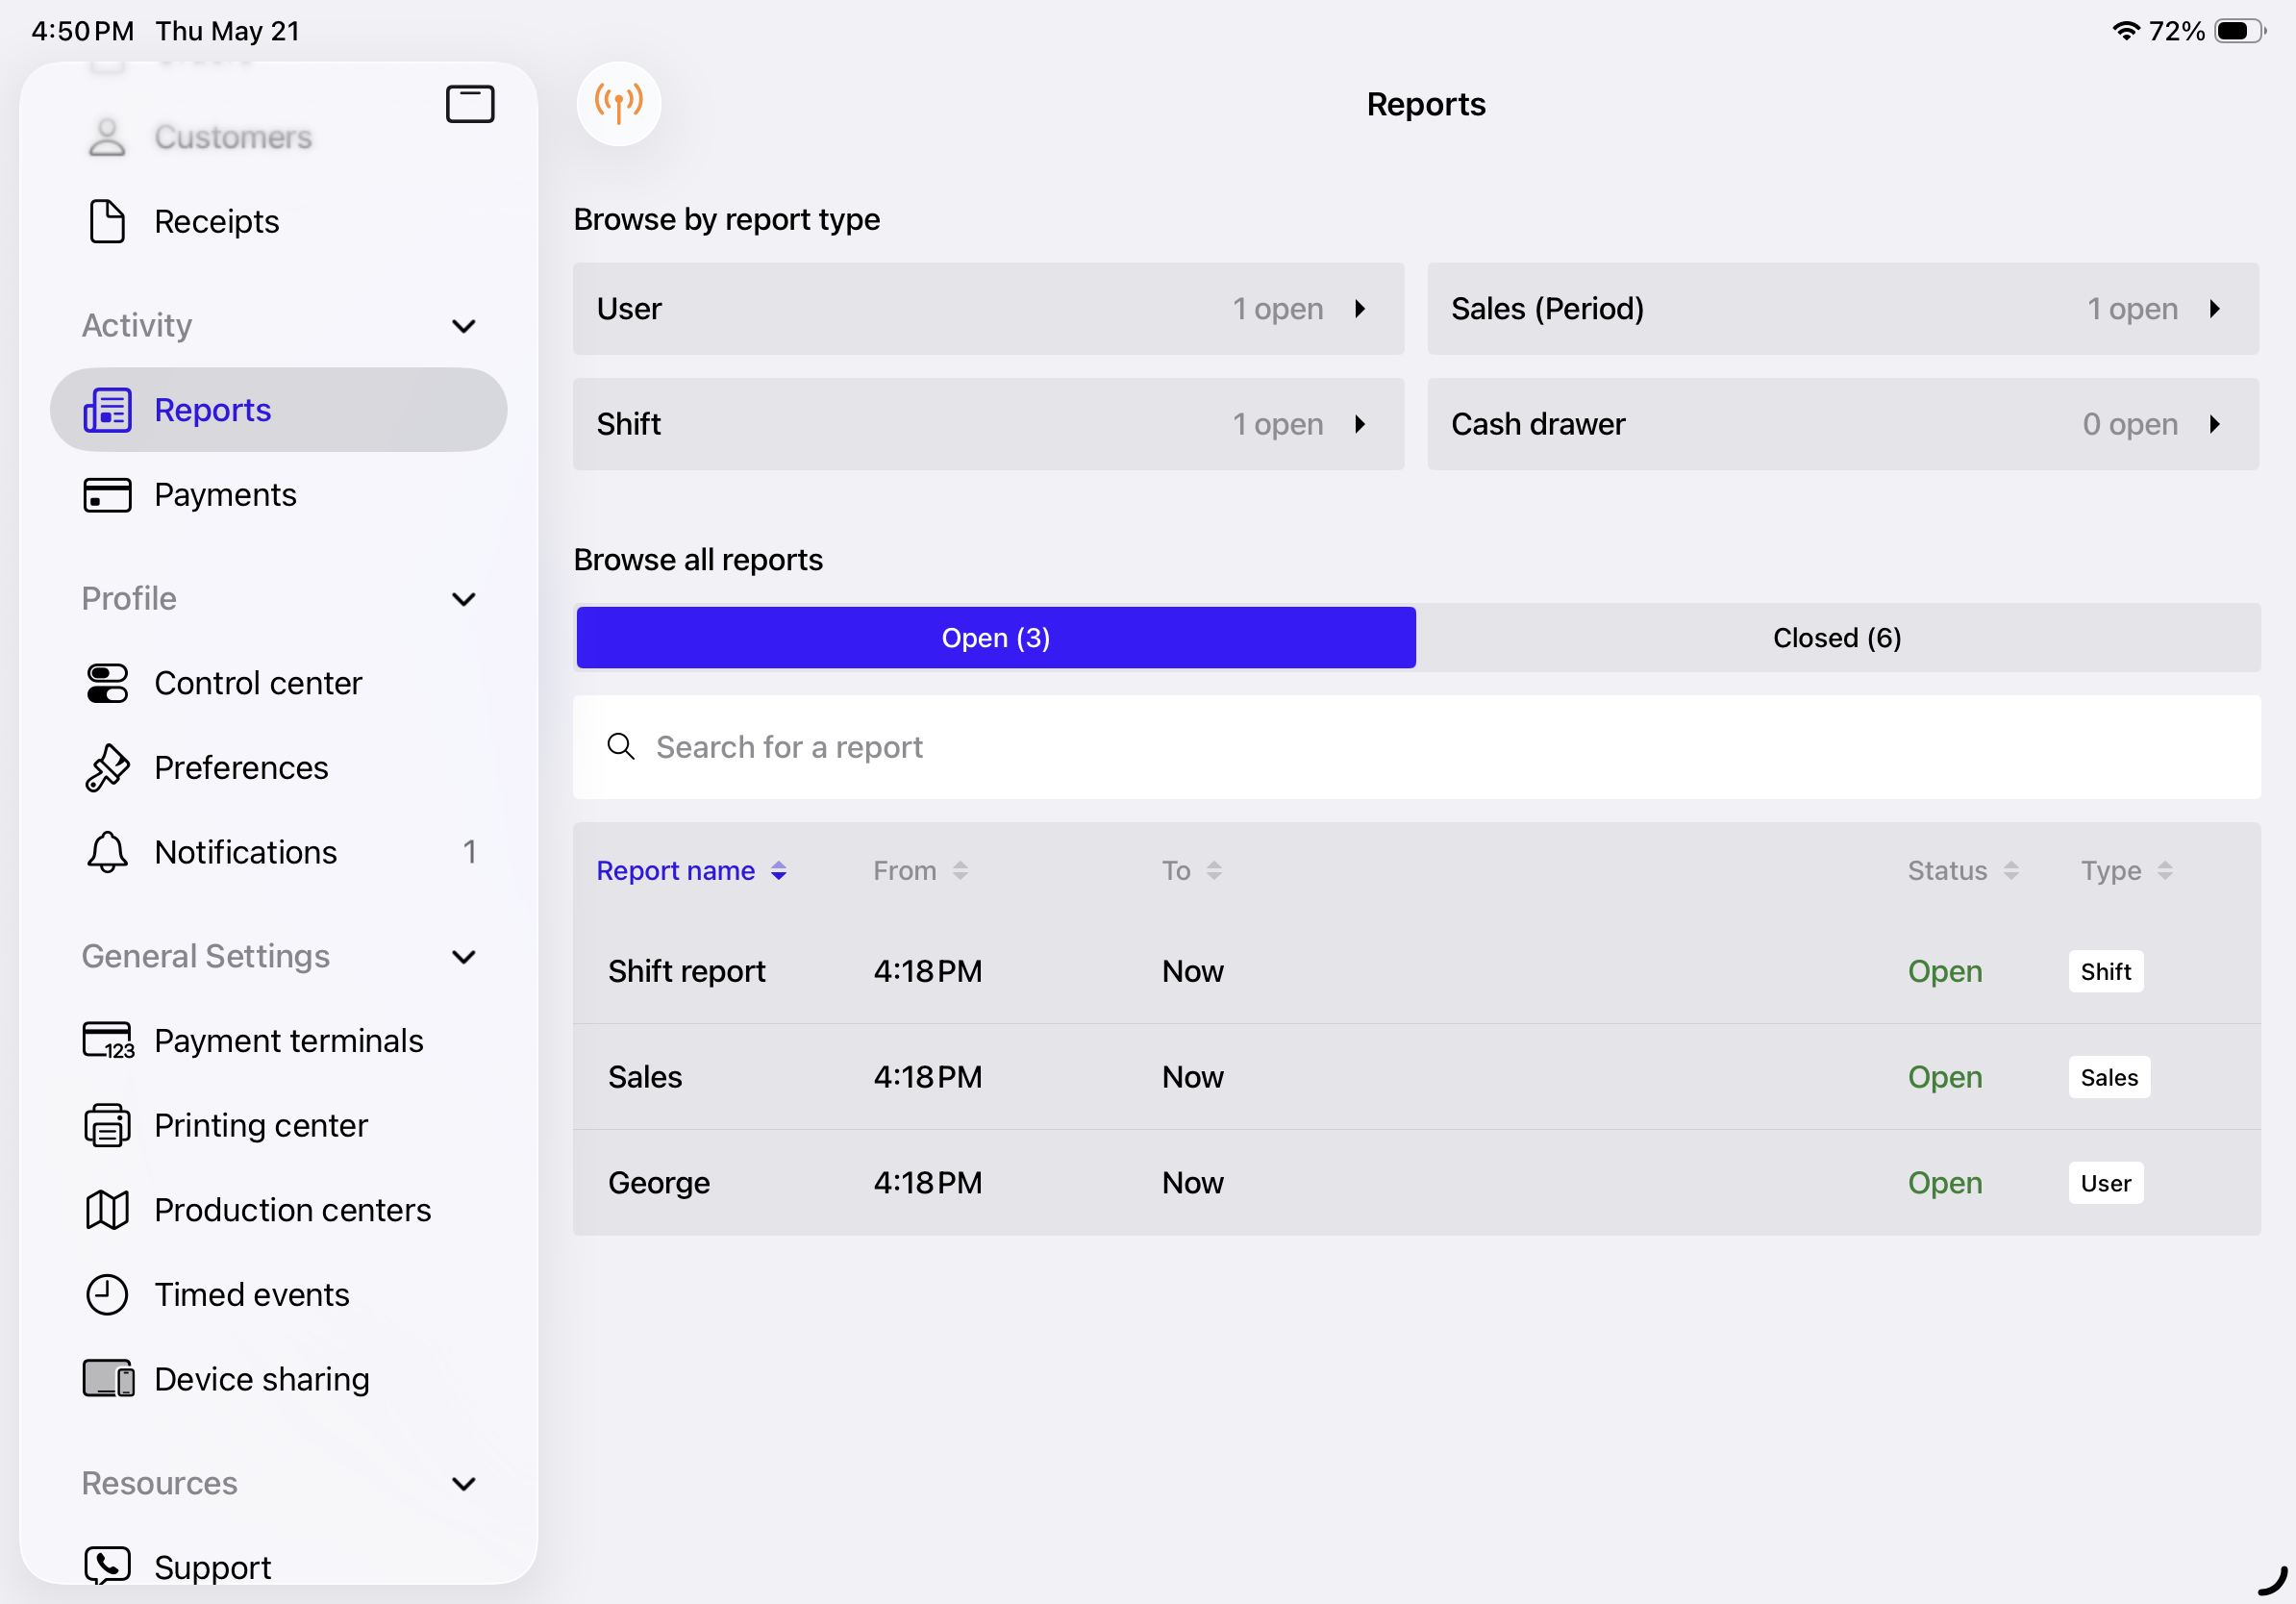
Task: Sort by Status column arrows
Action: click(2011, 871)
